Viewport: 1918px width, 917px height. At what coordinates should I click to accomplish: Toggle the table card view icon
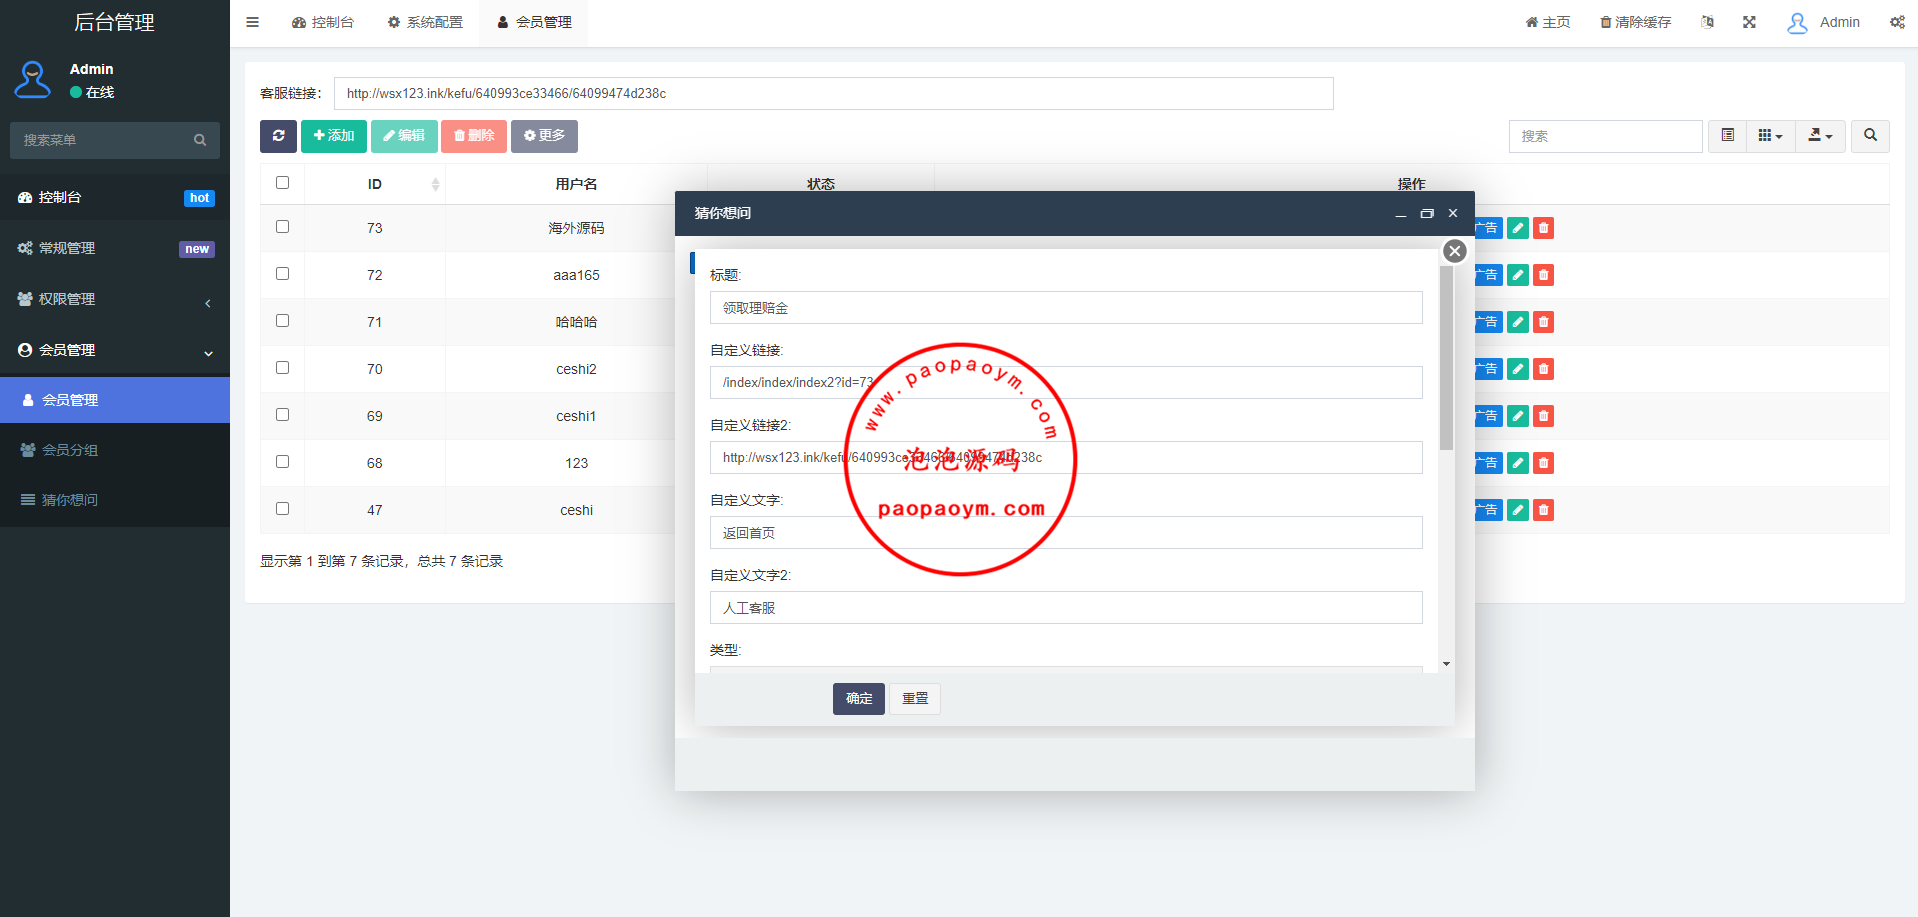coord(1727,136)
